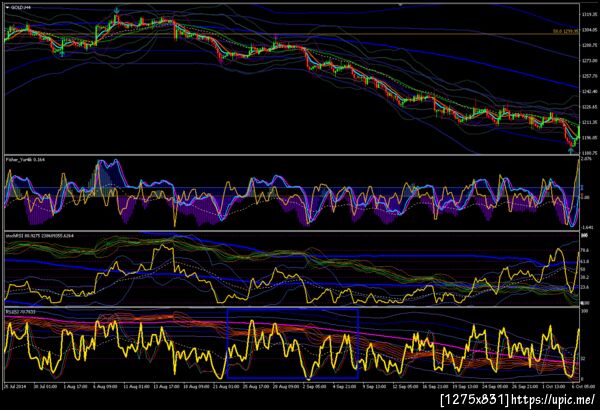The width and height of the screenshot is (600, 410).
Task: Click the 6 Oct 05:00 time axis label
Action: 584,387
